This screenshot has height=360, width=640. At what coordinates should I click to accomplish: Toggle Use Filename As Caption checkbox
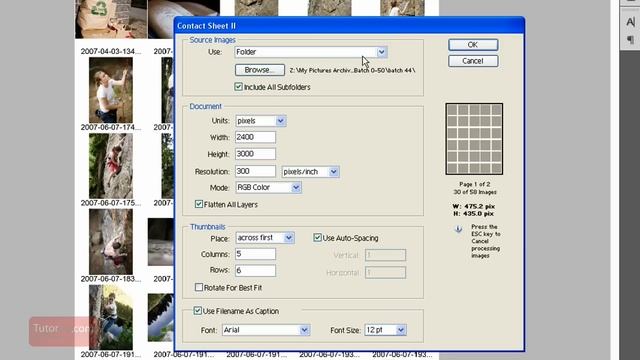198,311
